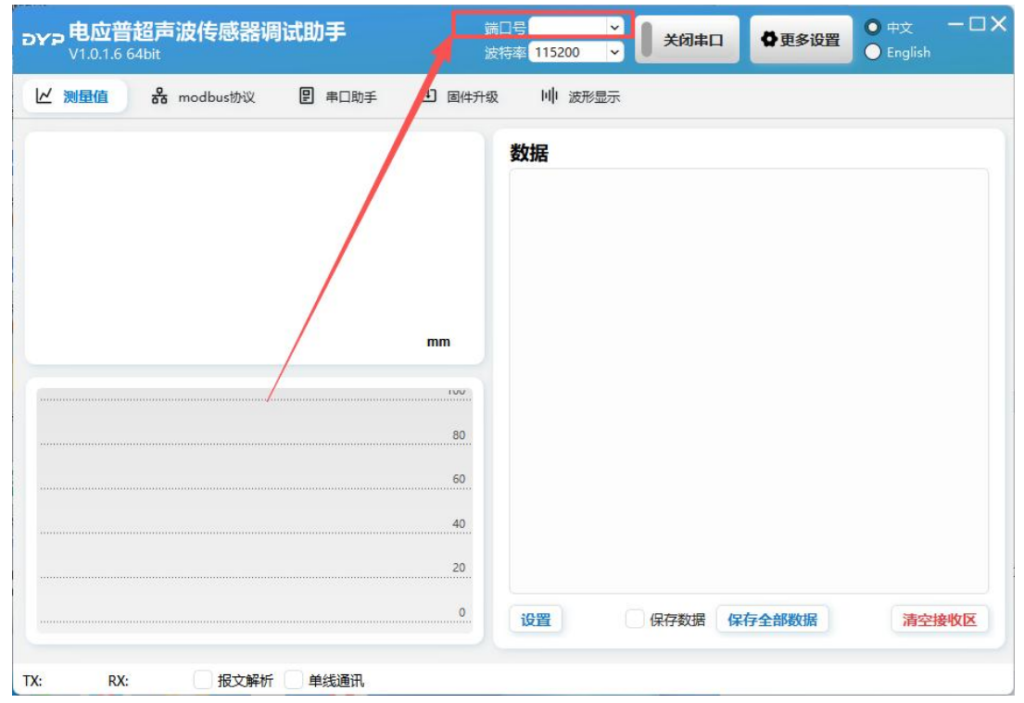Click the DYP logo in title bar
Image resolution: width=1024 pixels, height=703 pixels.
[42, 40]
